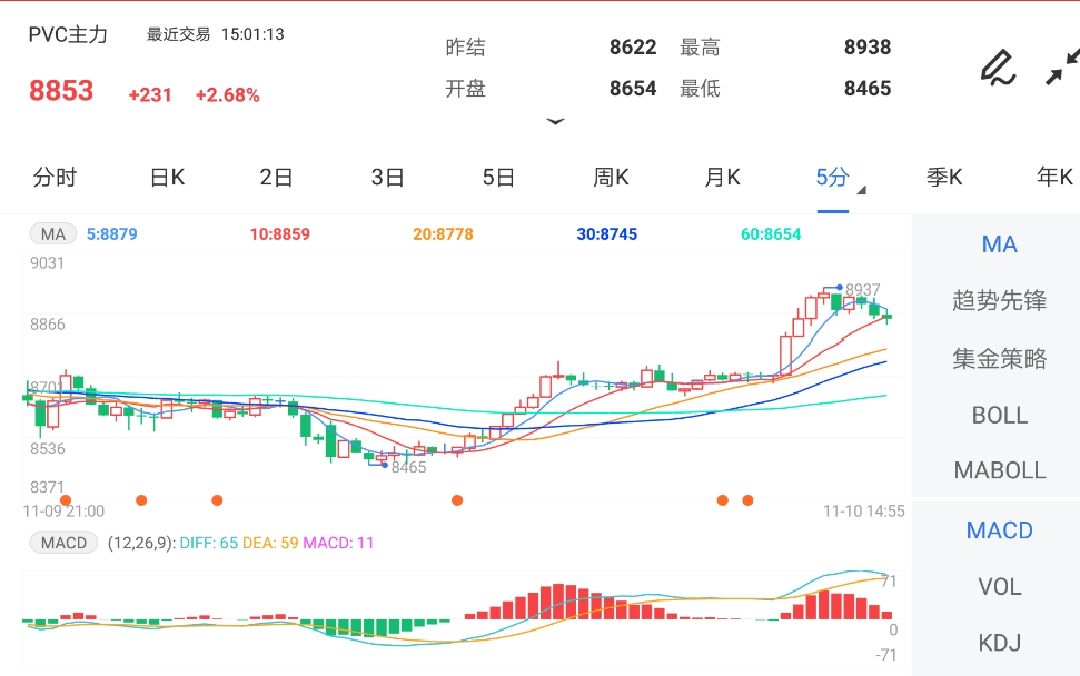Choose the 趋势先锋 indicator

(x=999, y=300)
